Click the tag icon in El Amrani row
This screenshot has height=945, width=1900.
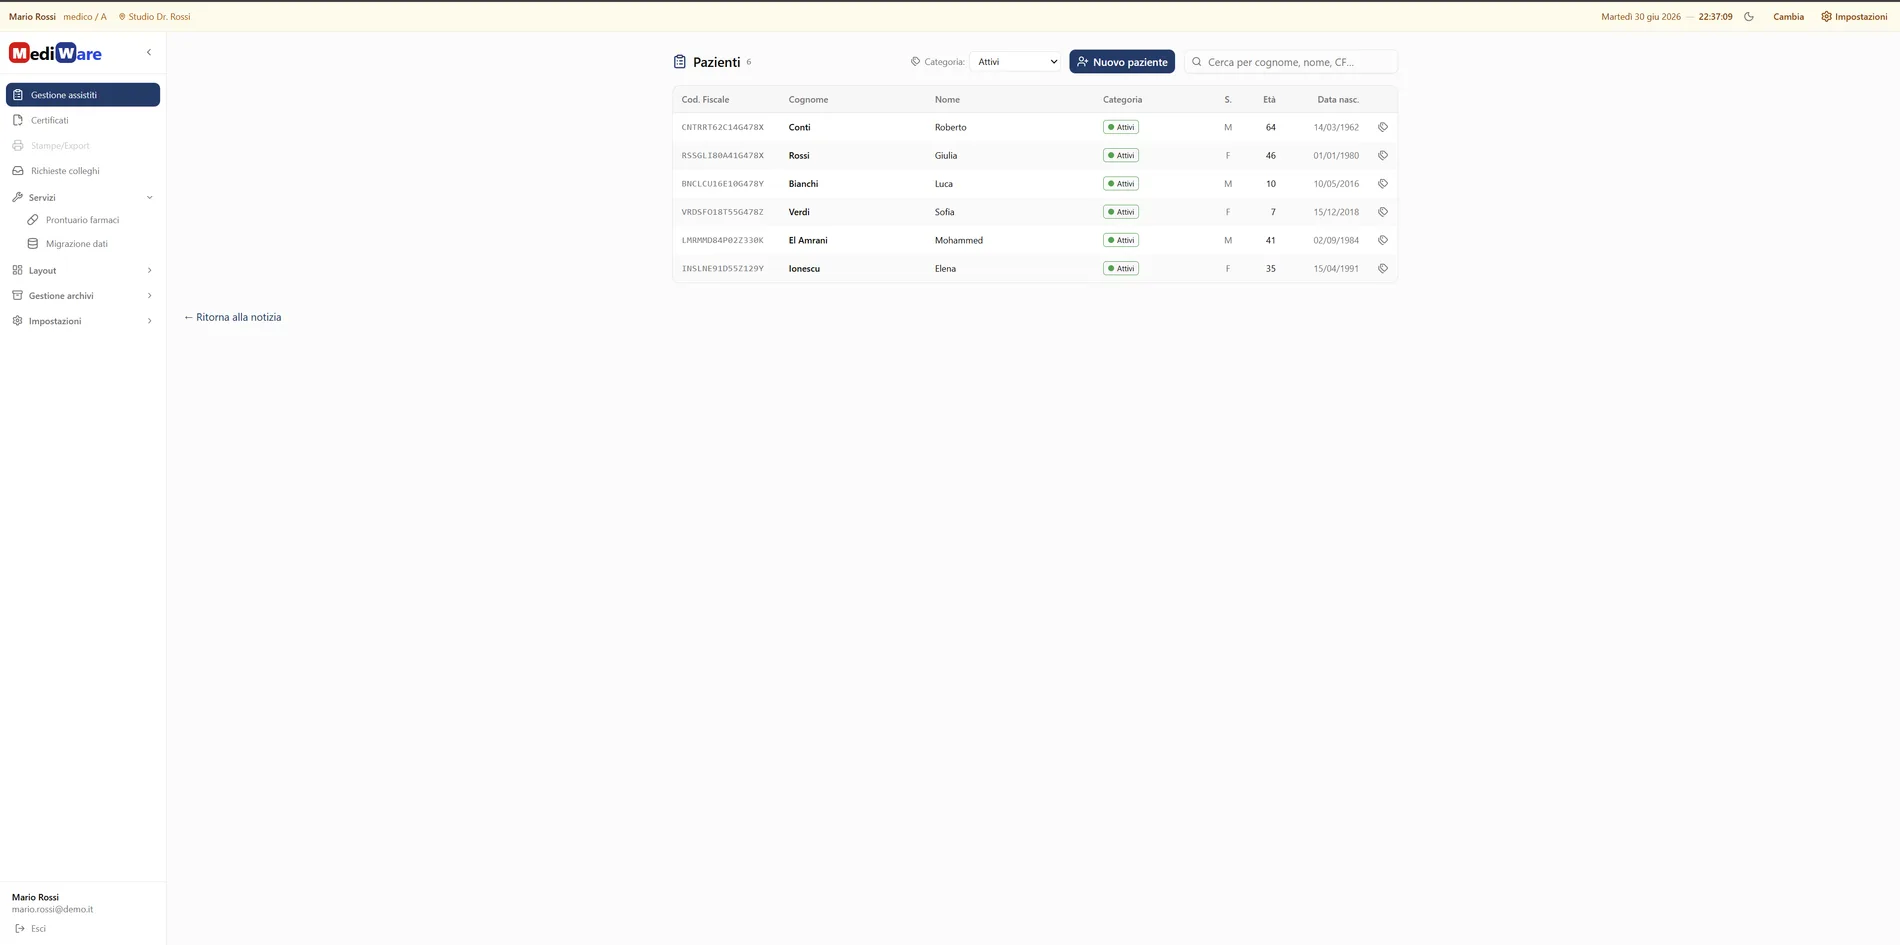point(1383,240)
